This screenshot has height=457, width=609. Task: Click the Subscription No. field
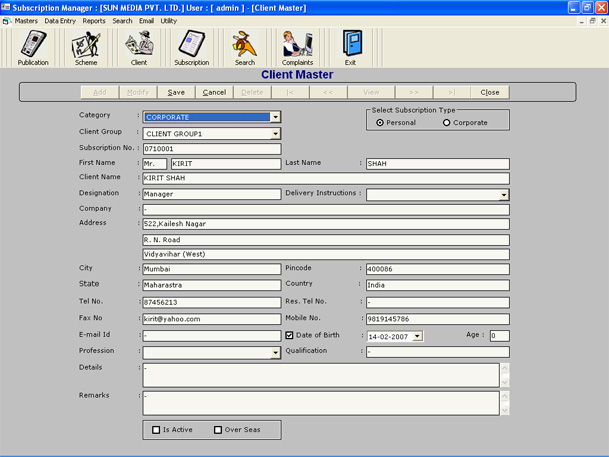(x=212, y=149)
